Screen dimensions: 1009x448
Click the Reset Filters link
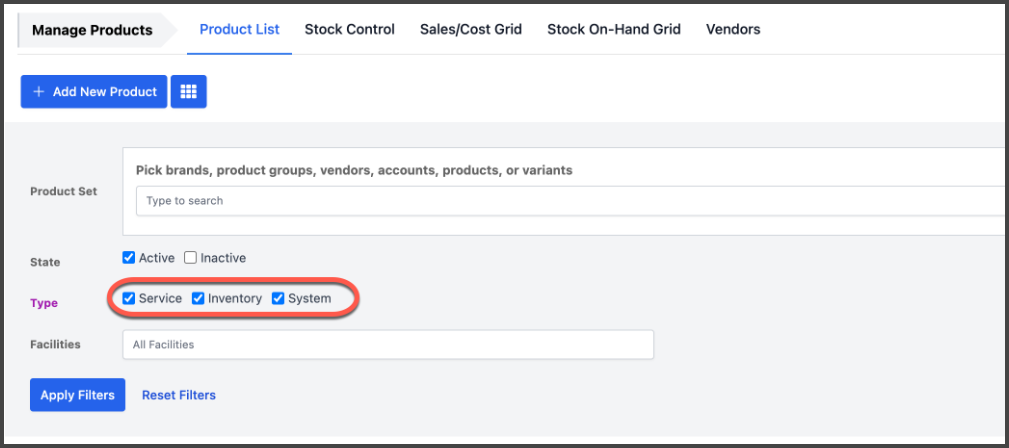point(179,395)
